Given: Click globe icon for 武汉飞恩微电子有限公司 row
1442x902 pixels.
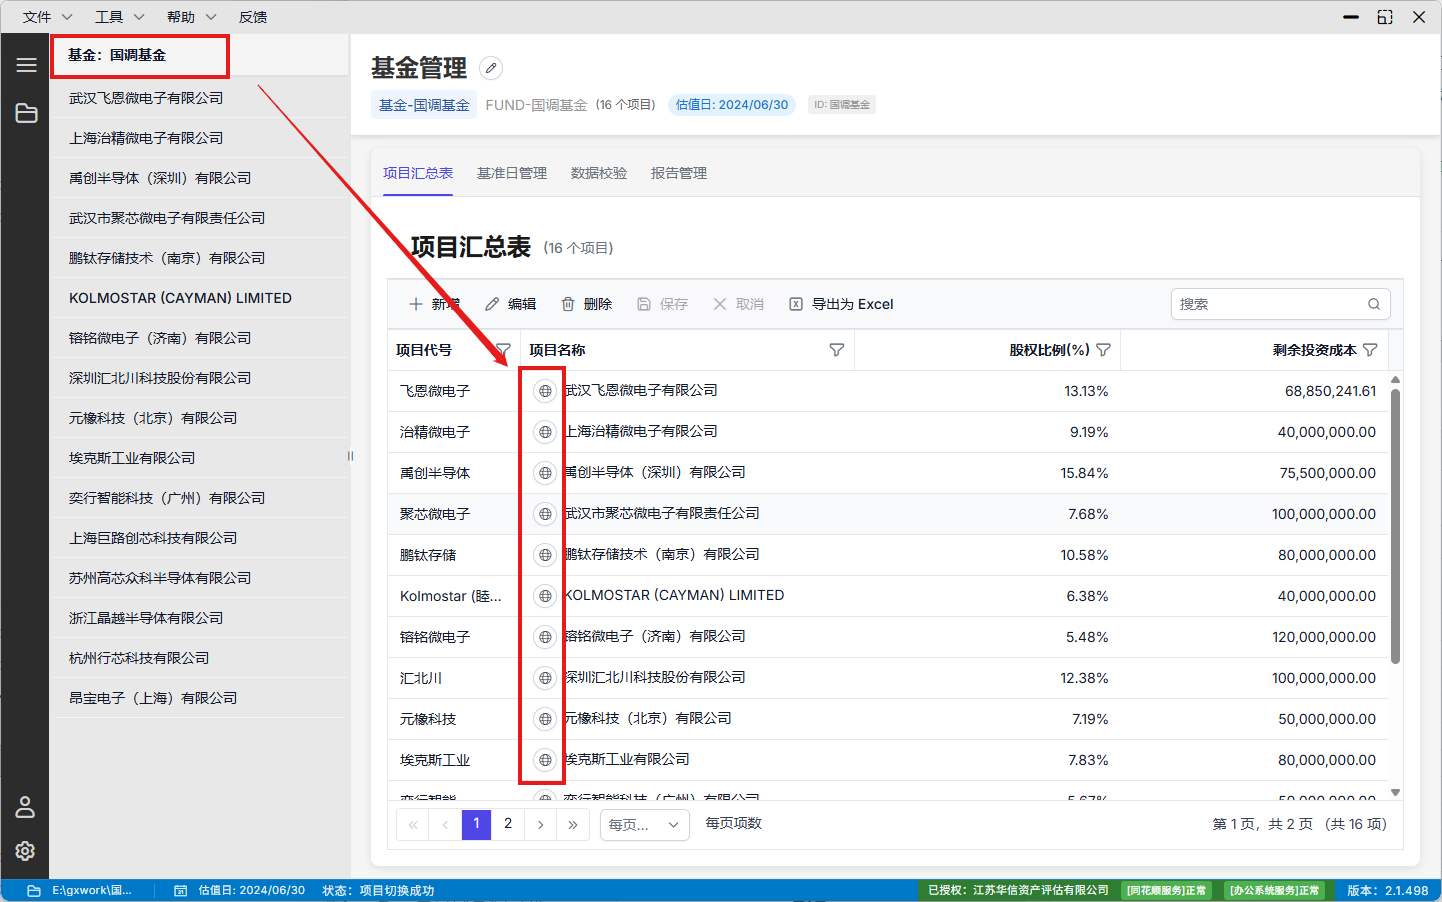Looking at the screenshot, I should [x=545, y=391].
